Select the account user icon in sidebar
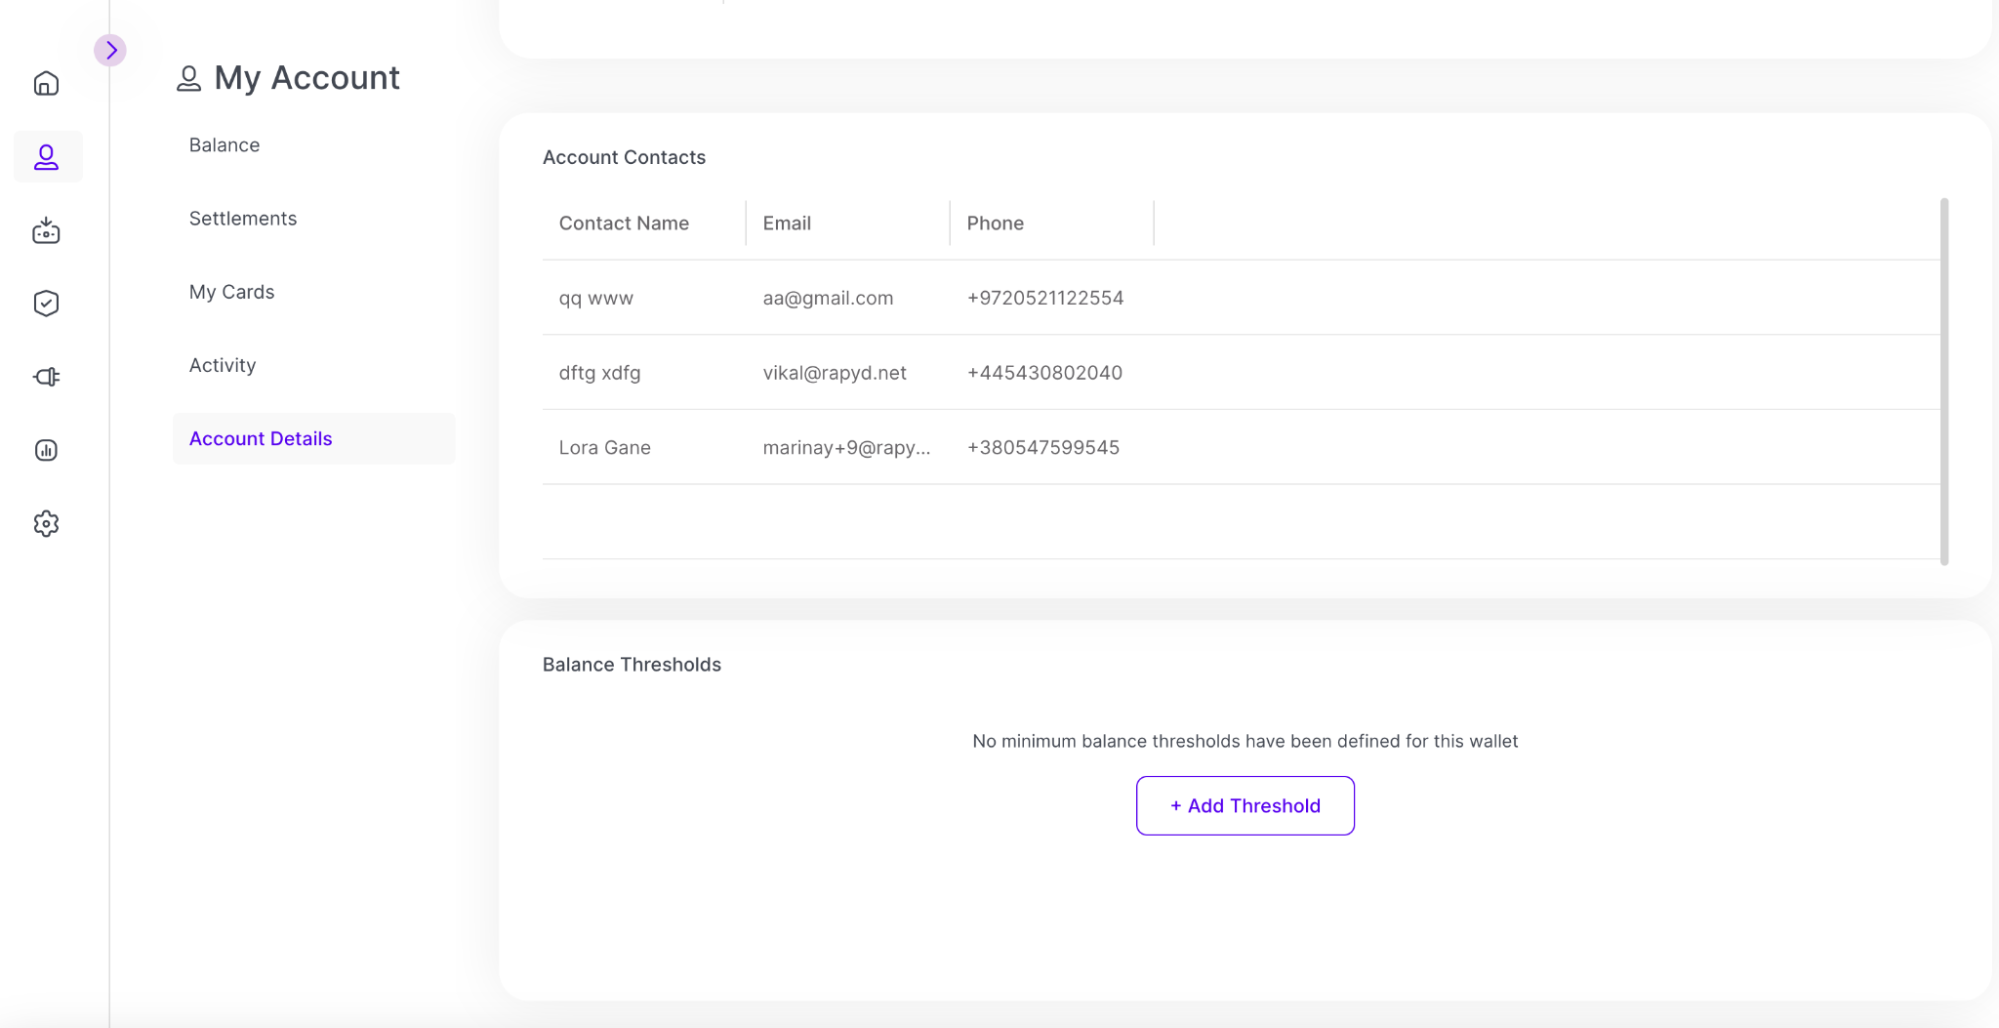1999x1028 pixels. click(46, 157)
